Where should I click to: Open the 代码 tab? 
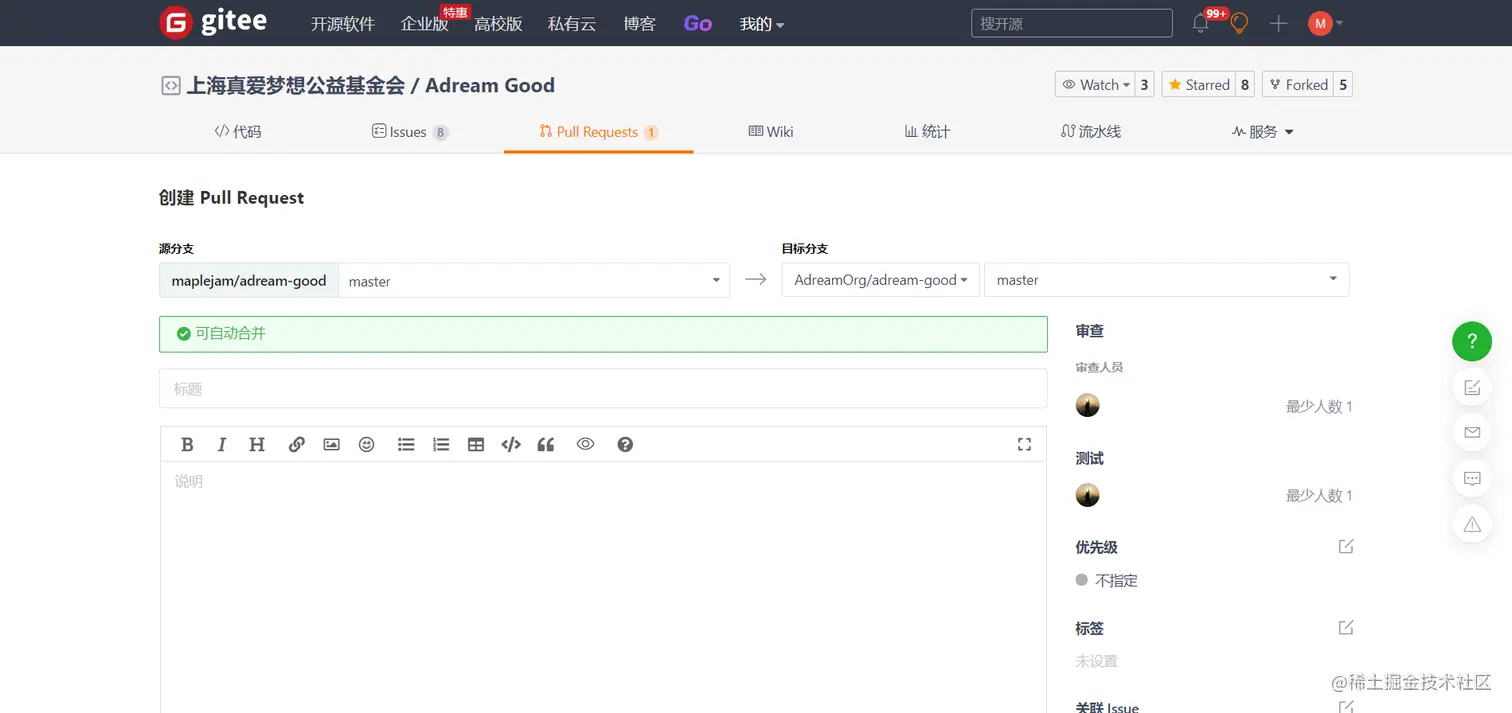(x=238, y=132)
